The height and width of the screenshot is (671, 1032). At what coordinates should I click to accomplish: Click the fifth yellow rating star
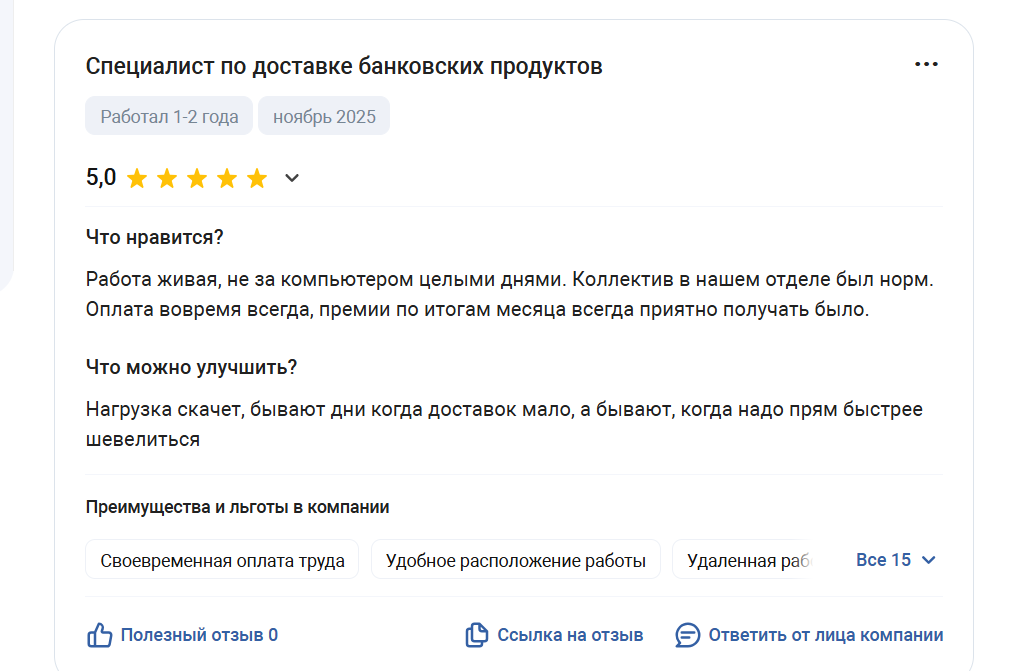[257, 179]
